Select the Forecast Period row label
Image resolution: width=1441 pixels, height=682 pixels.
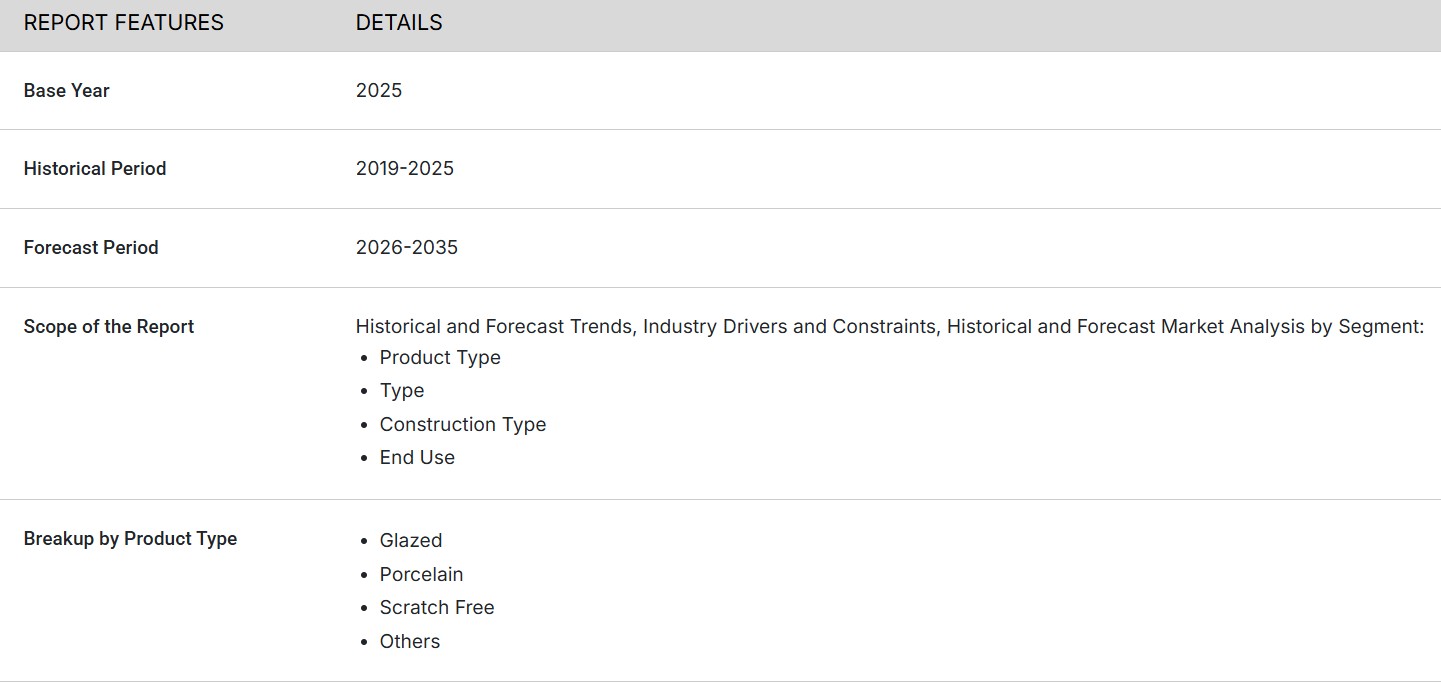click(90, 247)
